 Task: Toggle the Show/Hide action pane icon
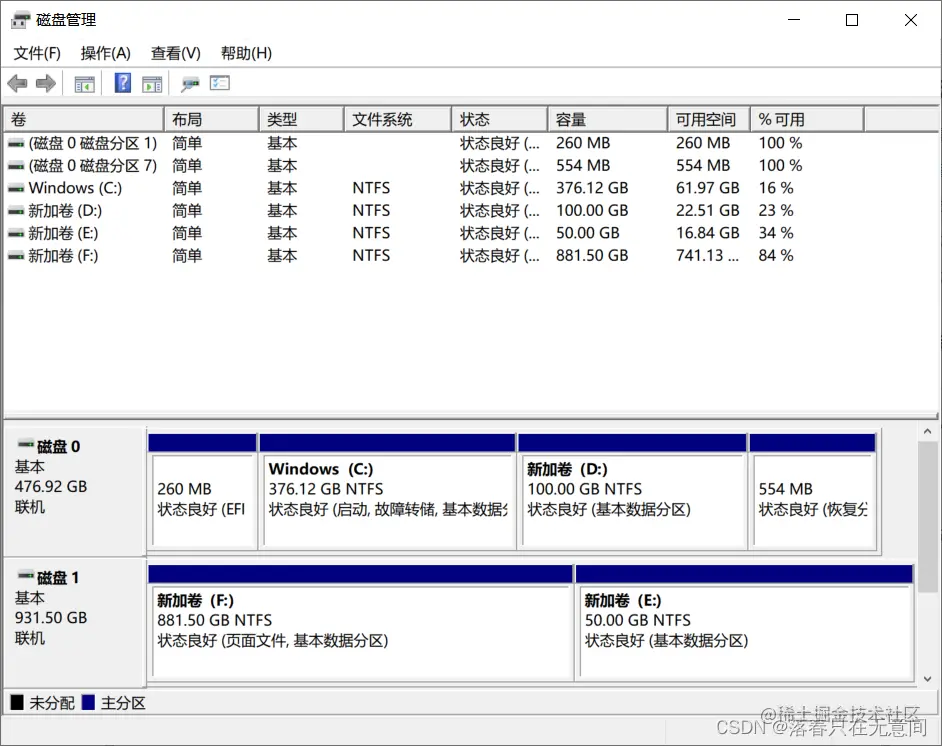pos(152,84)
